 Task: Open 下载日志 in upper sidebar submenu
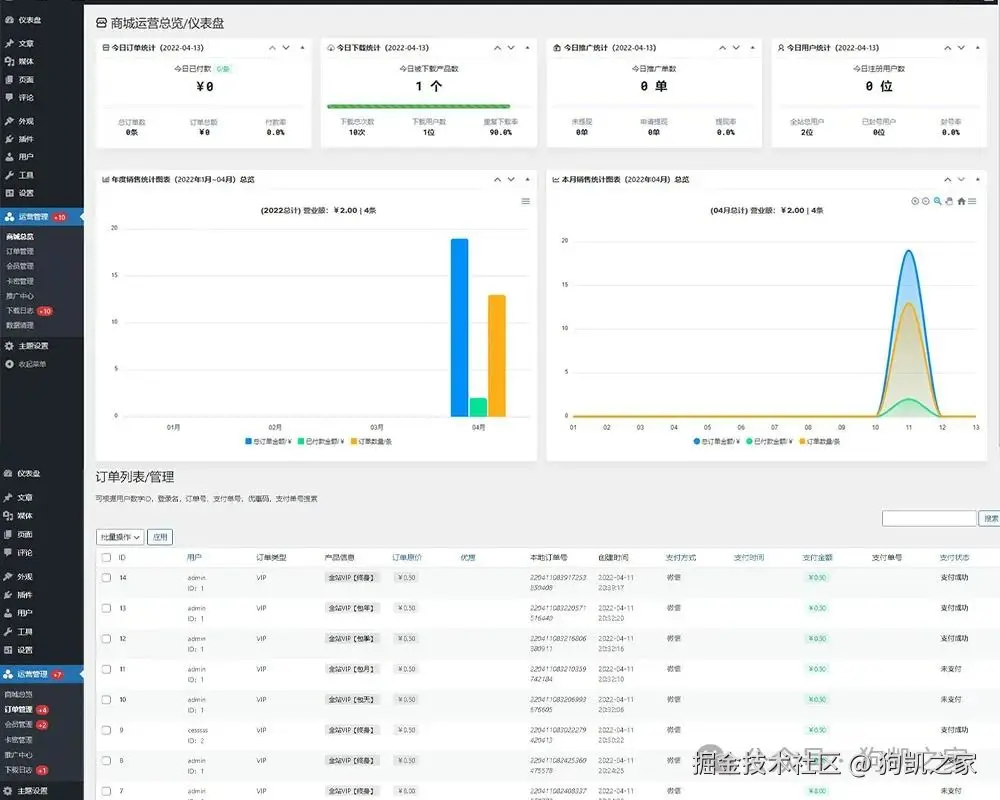(x=19, y=311)
